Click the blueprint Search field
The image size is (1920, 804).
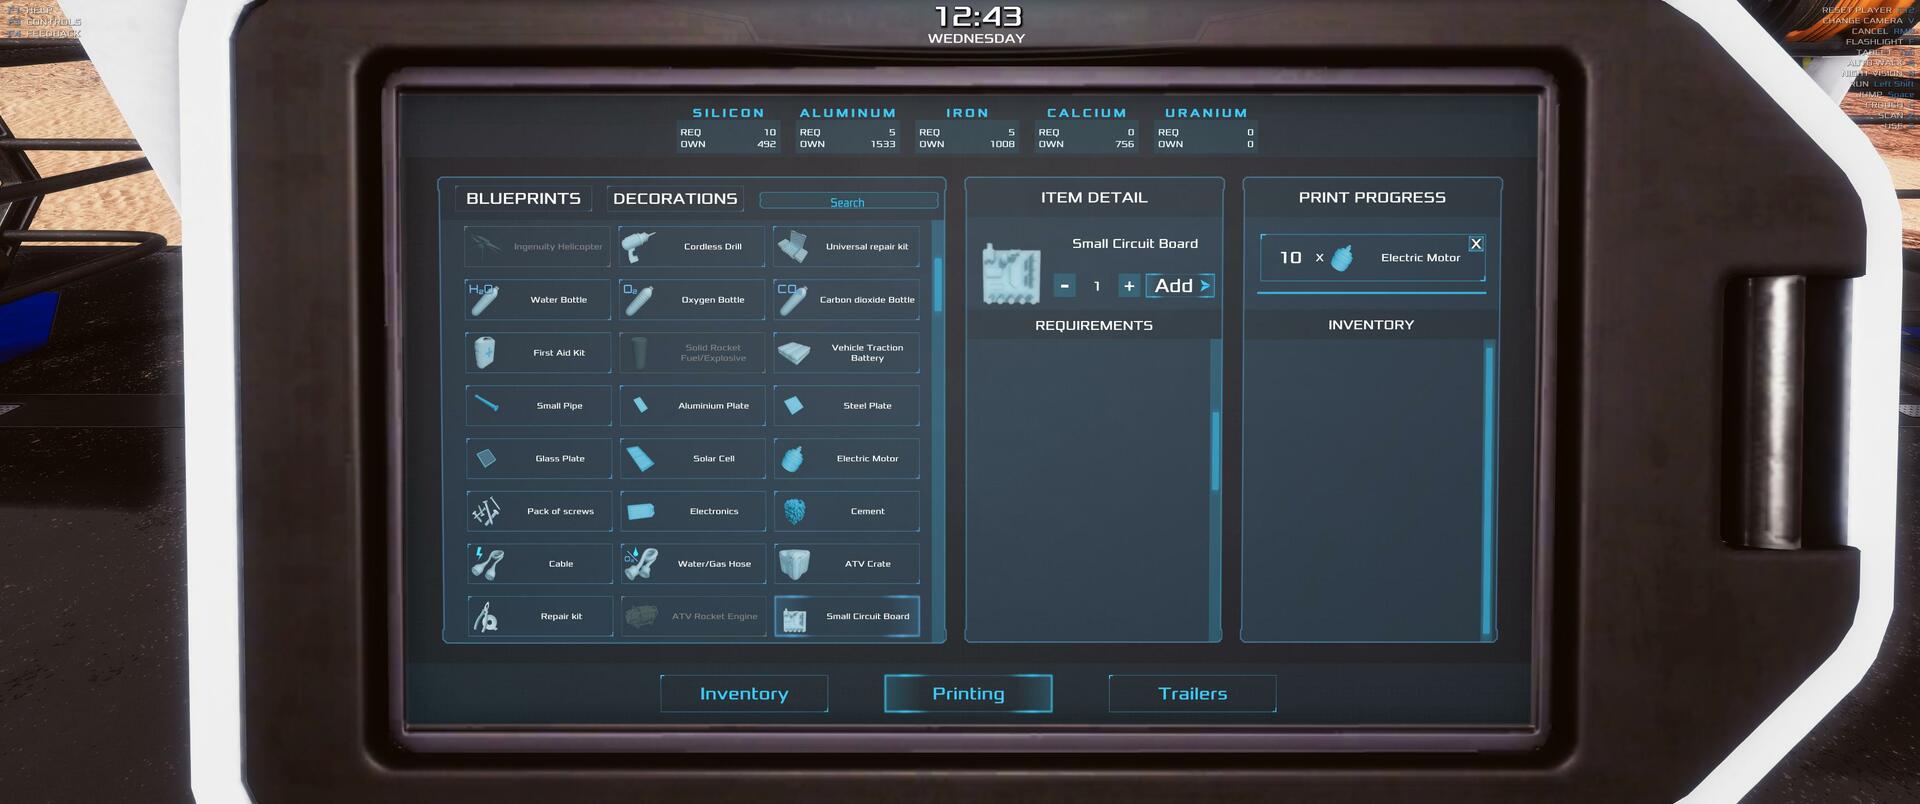click(847, 202)
